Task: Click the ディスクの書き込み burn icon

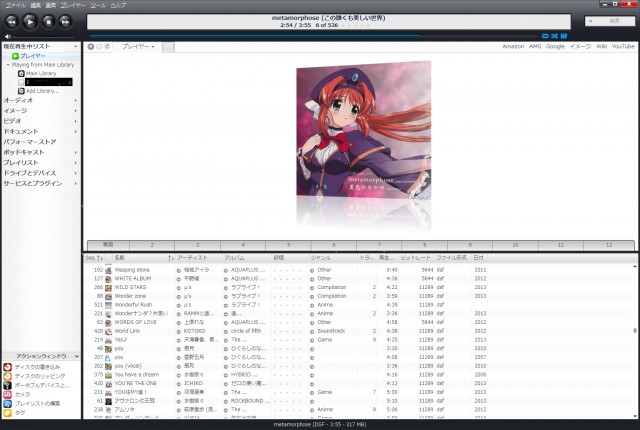Action: [7, 367]
